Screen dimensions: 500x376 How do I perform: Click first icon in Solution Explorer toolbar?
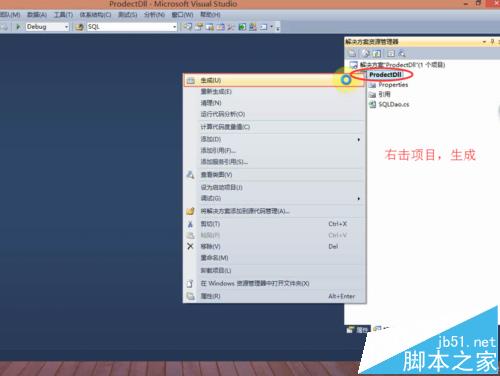[x=352, y=53]
